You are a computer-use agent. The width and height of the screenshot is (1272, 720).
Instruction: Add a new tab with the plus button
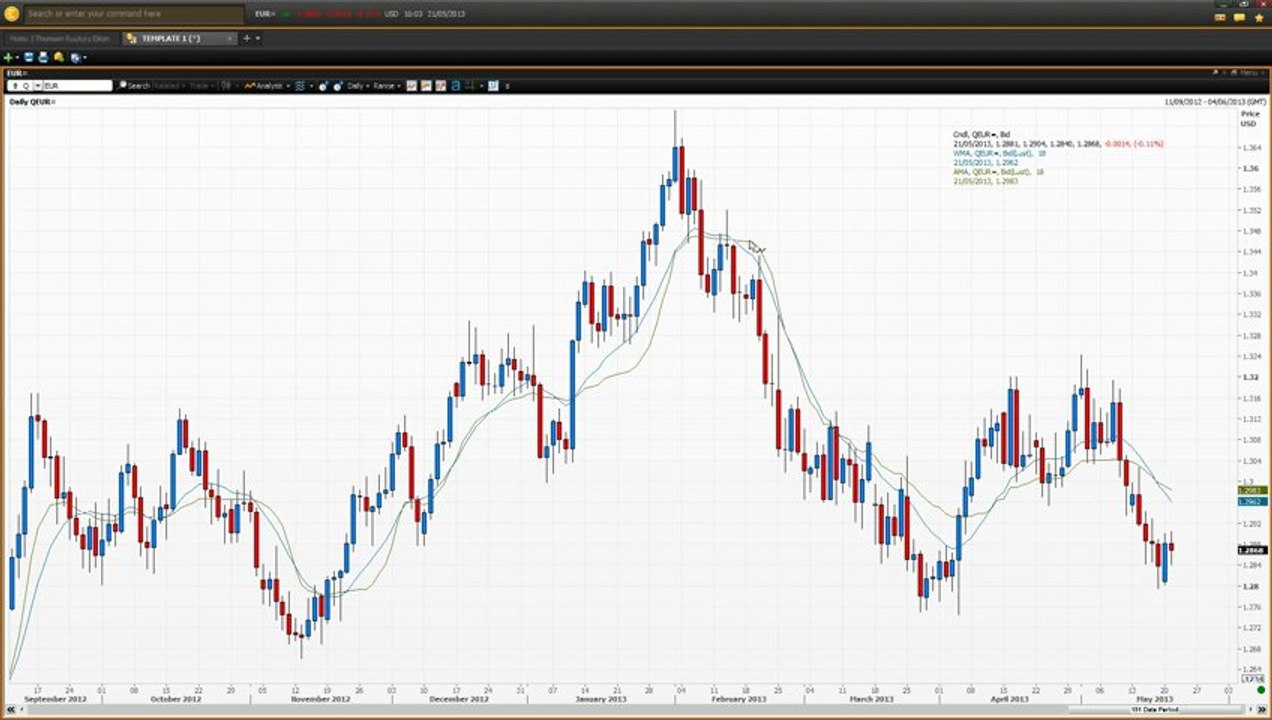246,38
